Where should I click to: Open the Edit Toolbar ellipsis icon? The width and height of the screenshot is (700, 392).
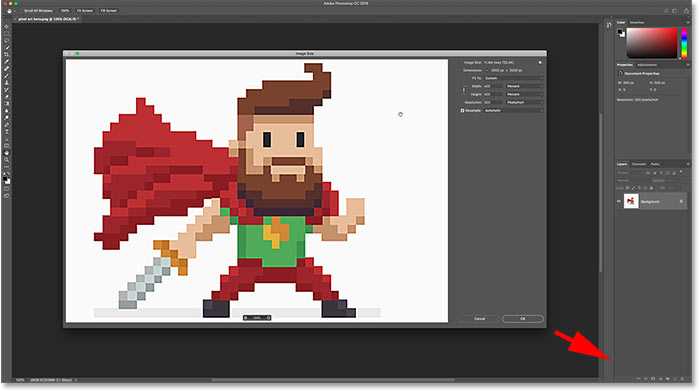click(6, 167)
